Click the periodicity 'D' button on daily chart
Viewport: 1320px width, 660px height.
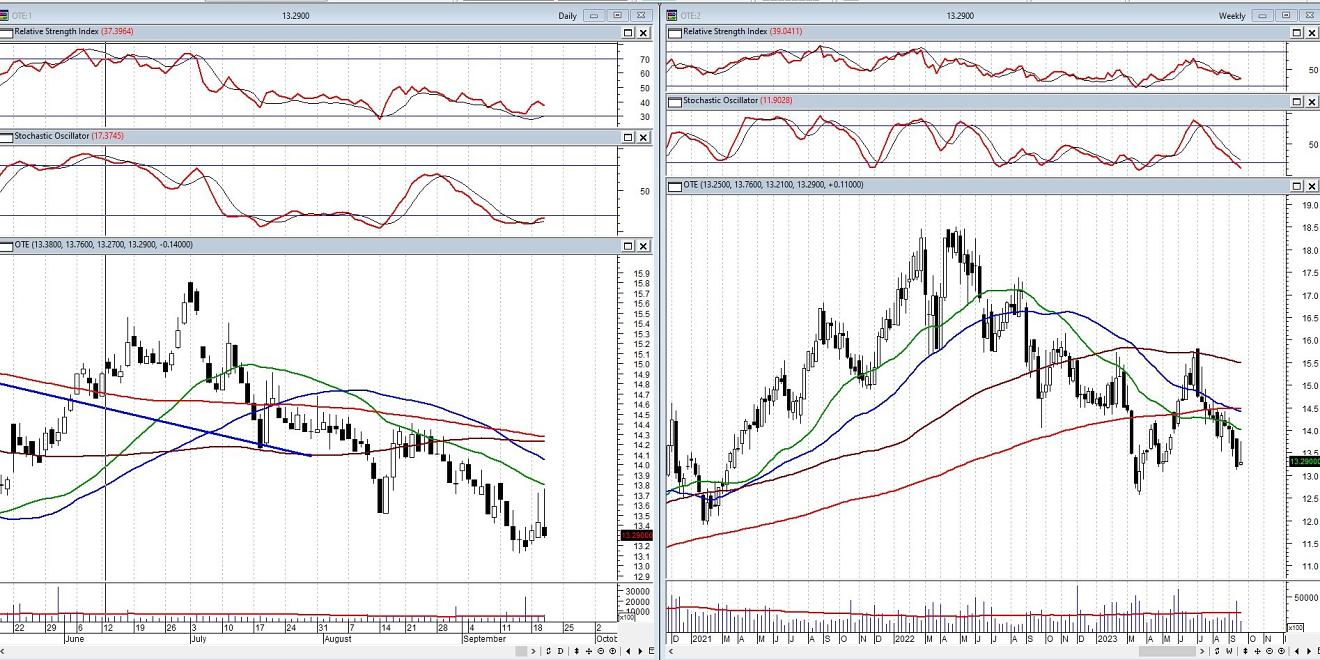point(560,651)
